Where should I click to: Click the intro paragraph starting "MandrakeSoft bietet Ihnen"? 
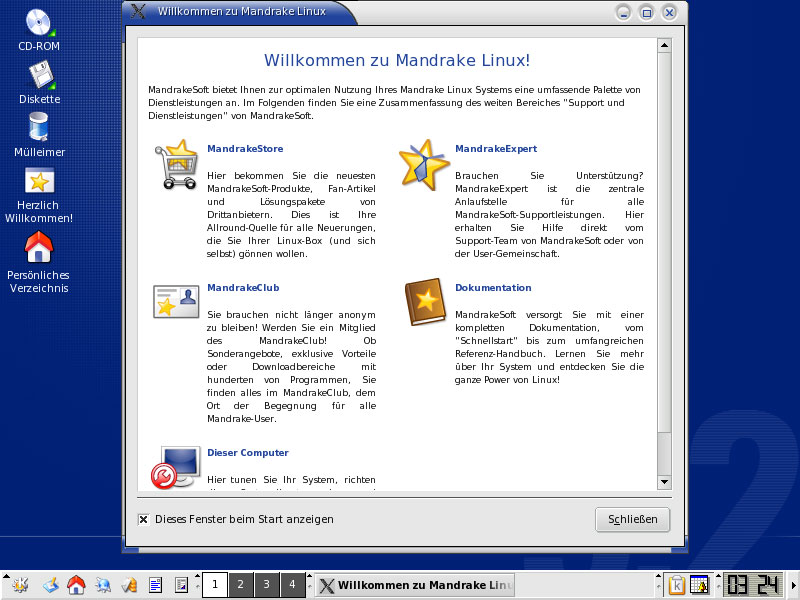coord(394,103)
